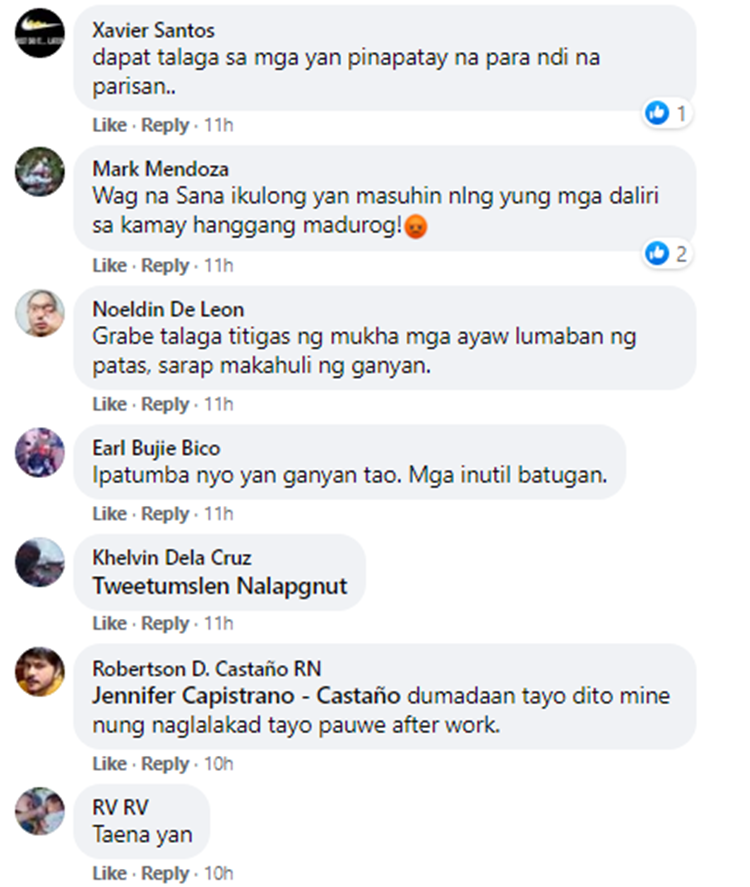The height and width of the screenshot is (887, 750).
Task: Open Earl Bujie Bico's avatar
Action: point(40,452)
